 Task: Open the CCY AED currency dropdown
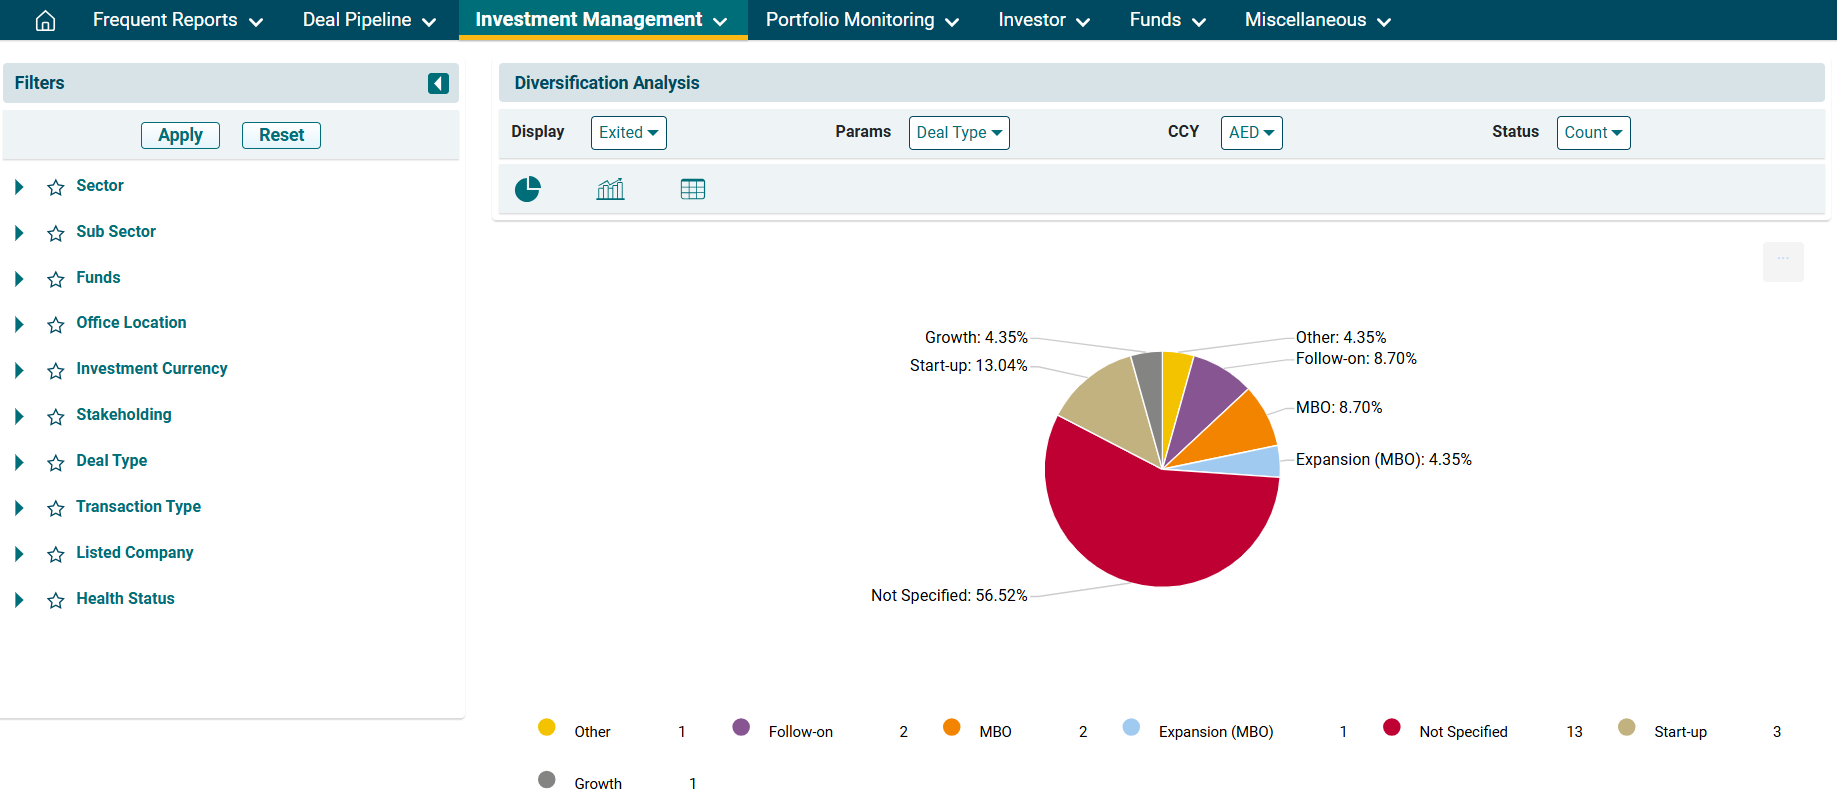coord(1251,133)
